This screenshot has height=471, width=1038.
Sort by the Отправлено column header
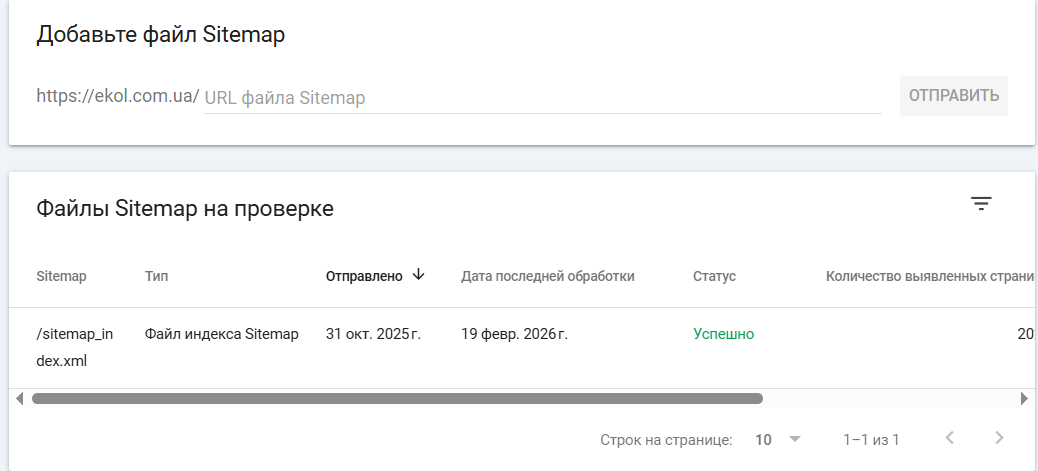pos(364,276)
